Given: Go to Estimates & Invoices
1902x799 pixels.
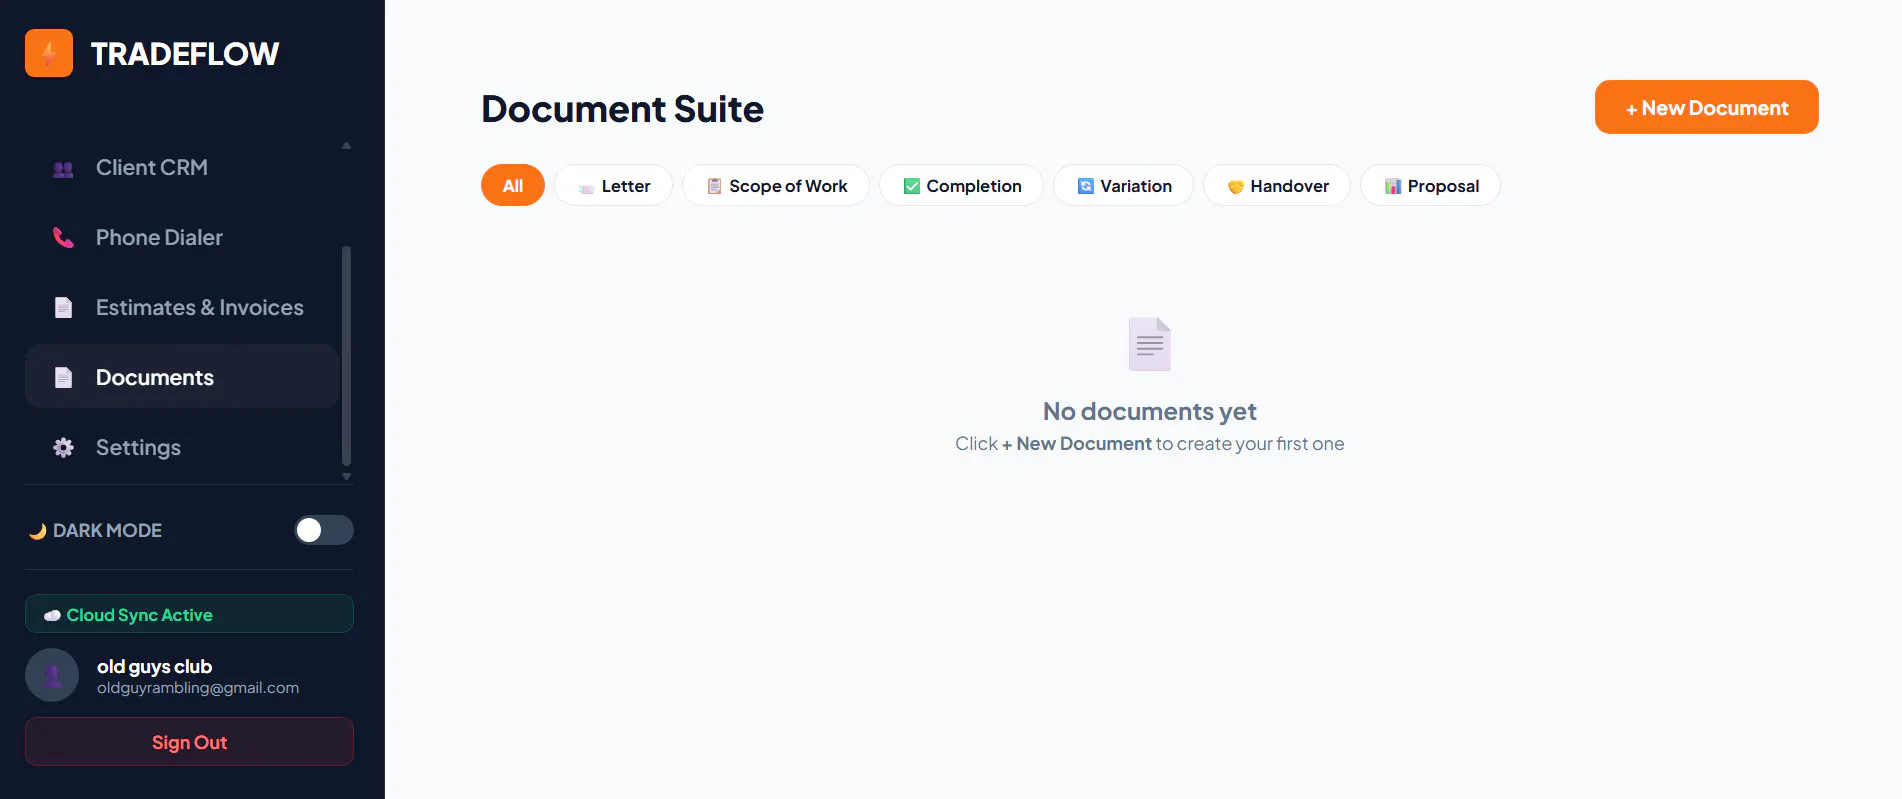Looking at the screenshot, I should point(182,307).
